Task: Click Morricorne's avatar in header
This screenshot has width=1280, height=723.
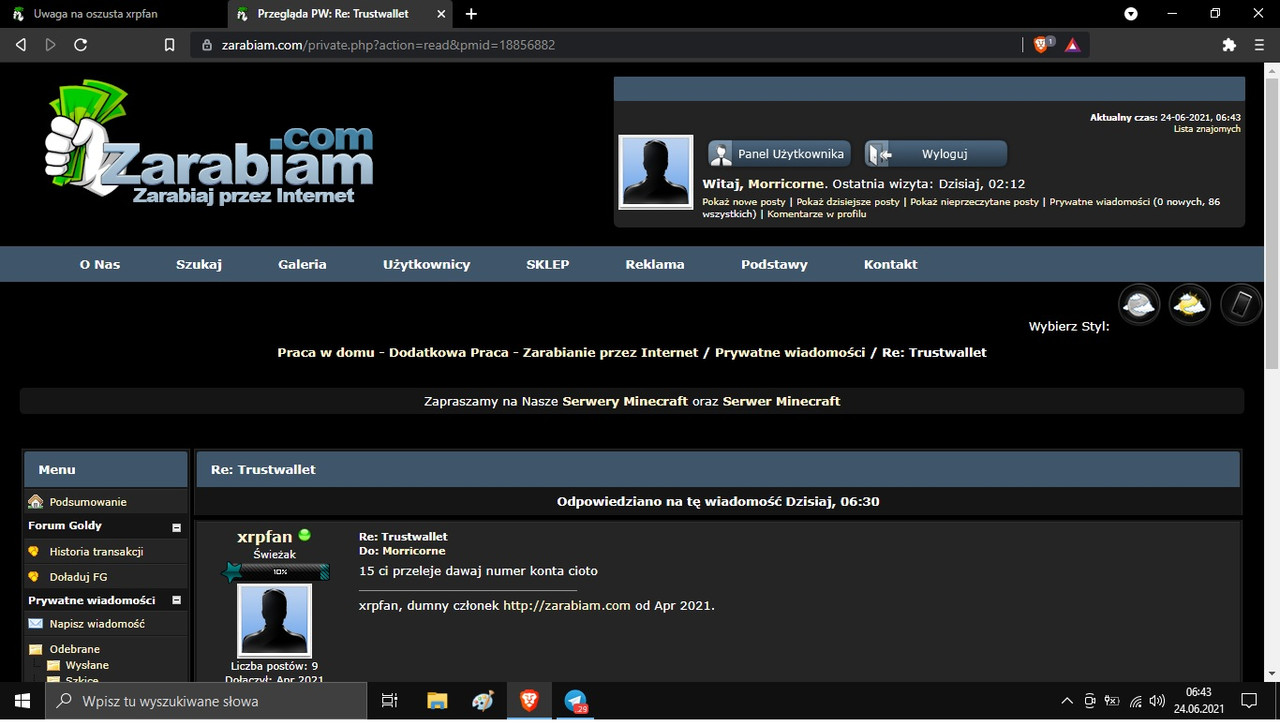Action: point(656,172)
